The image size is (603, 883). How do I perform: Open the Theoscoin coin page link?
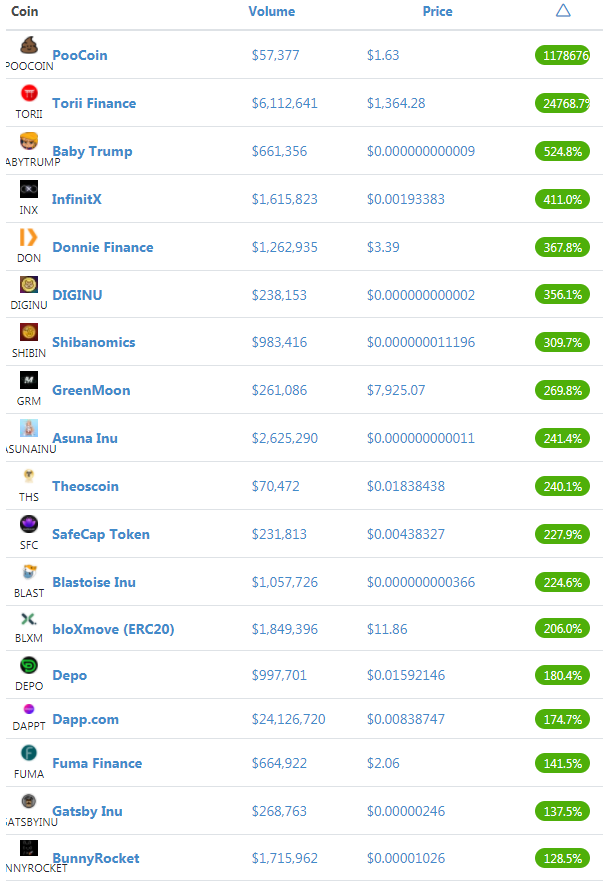coord(86,486)
